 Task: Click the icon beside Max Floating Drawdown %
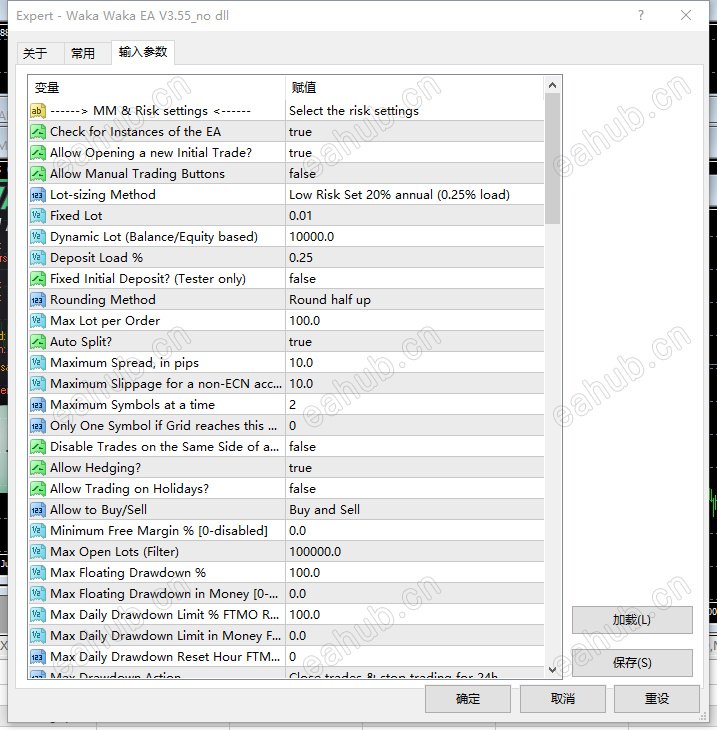pos(38,573)
